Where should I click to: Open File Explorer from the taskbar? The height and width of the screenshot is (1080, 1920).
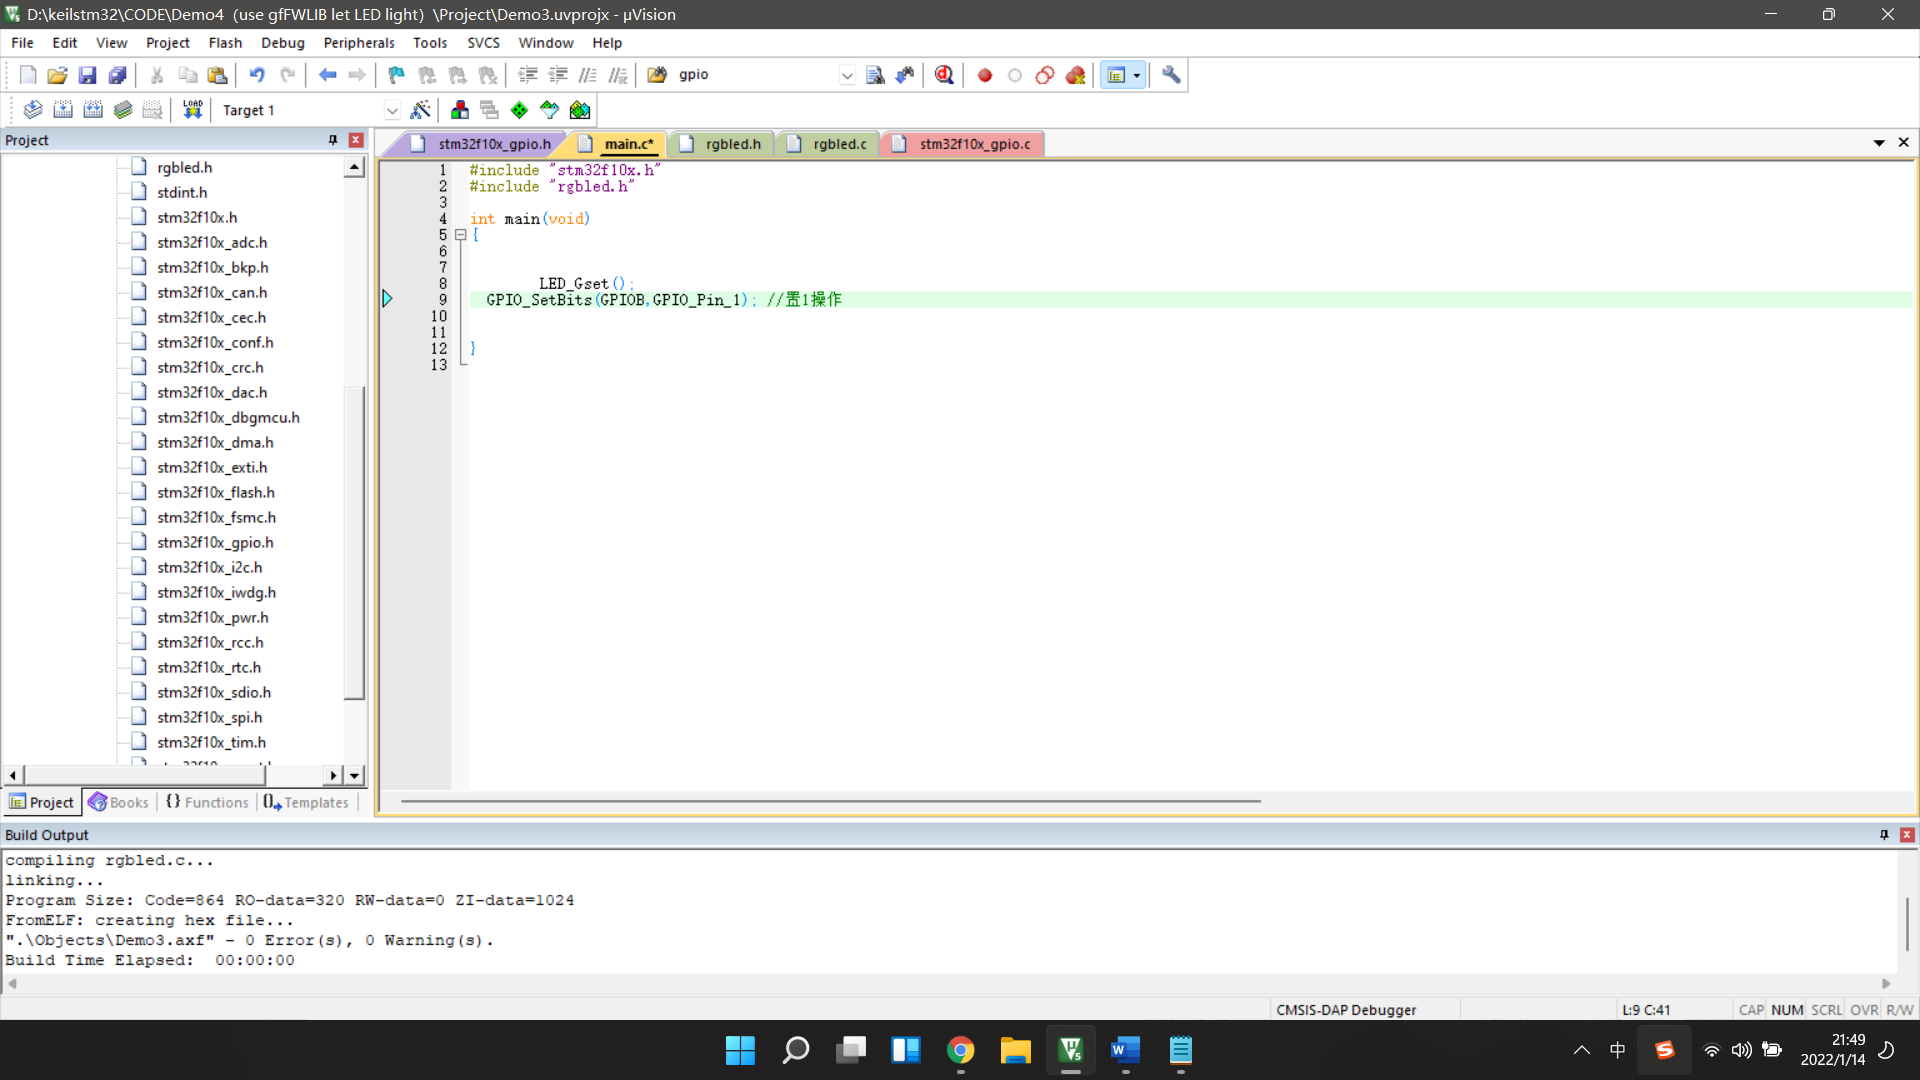click(x=1015, y=1050)
